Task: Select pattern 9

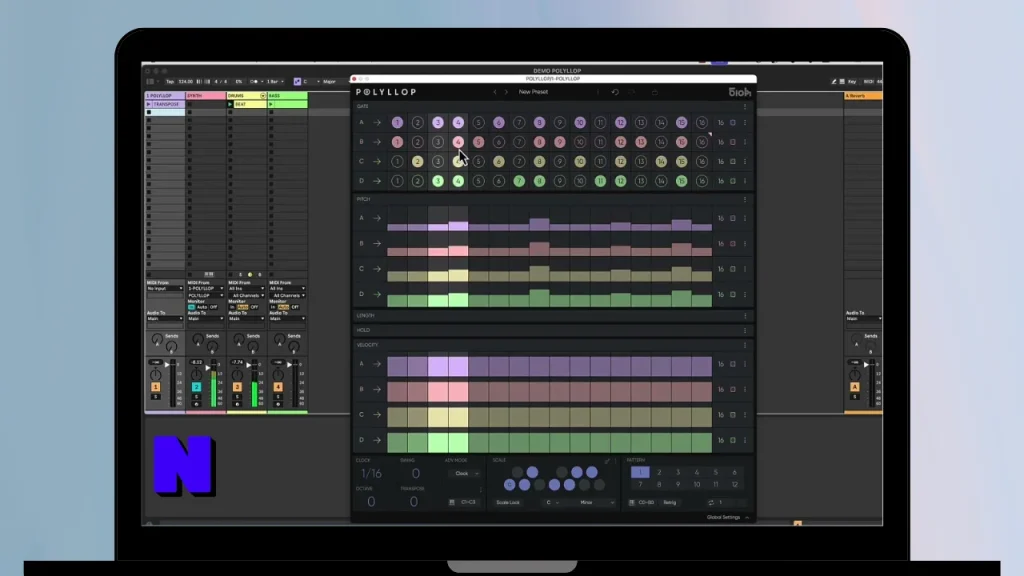Action: 678,485
